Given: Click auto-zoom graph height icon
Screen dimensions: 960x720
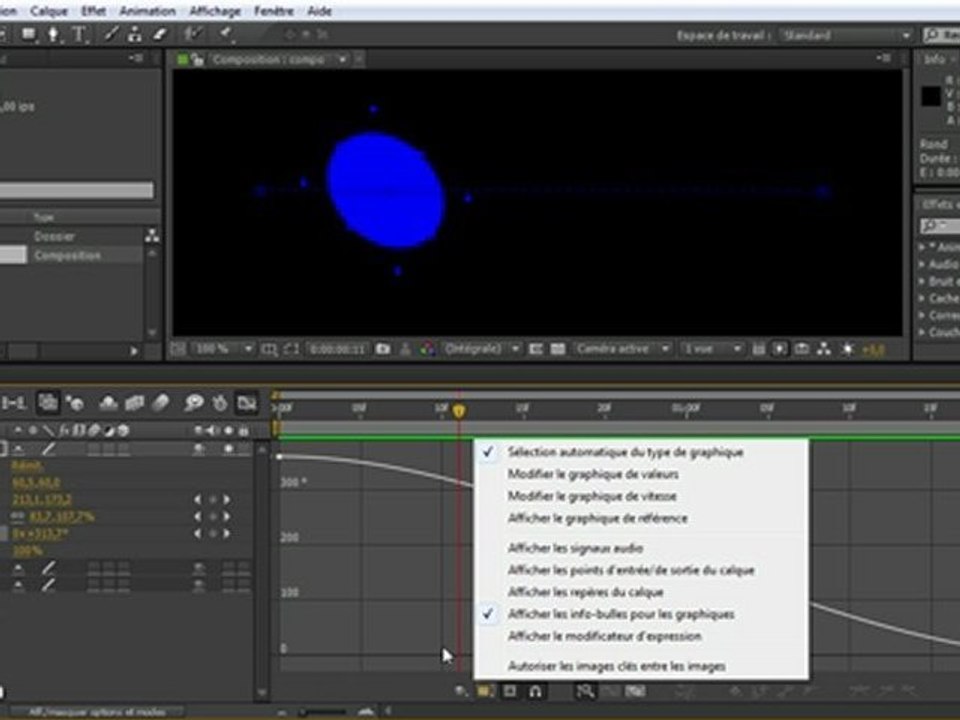Looking at the screenshot, I should (x=585, y=691).
